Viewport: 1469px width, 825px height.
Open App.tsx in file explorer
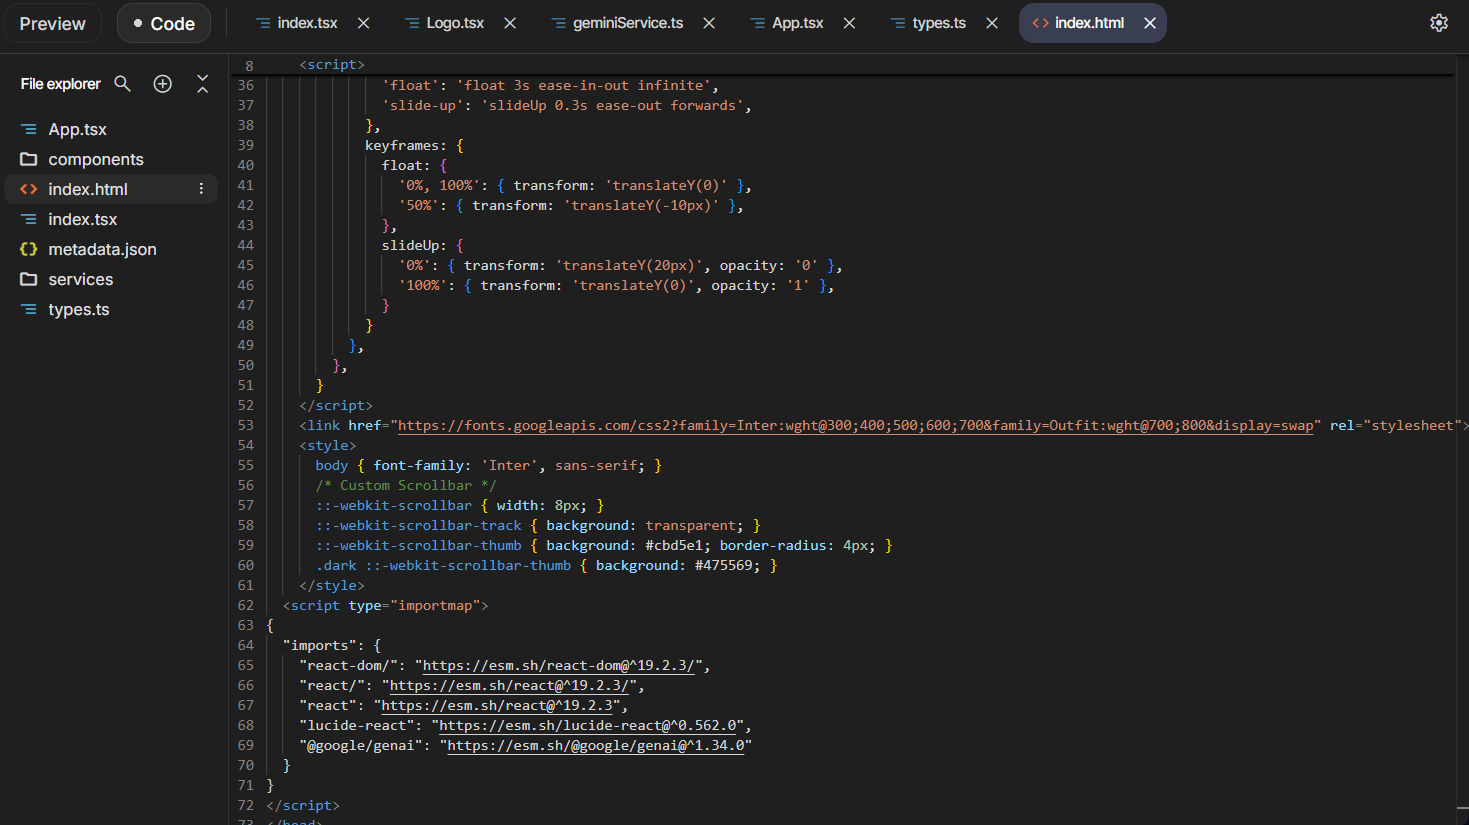tap(77, 129)
